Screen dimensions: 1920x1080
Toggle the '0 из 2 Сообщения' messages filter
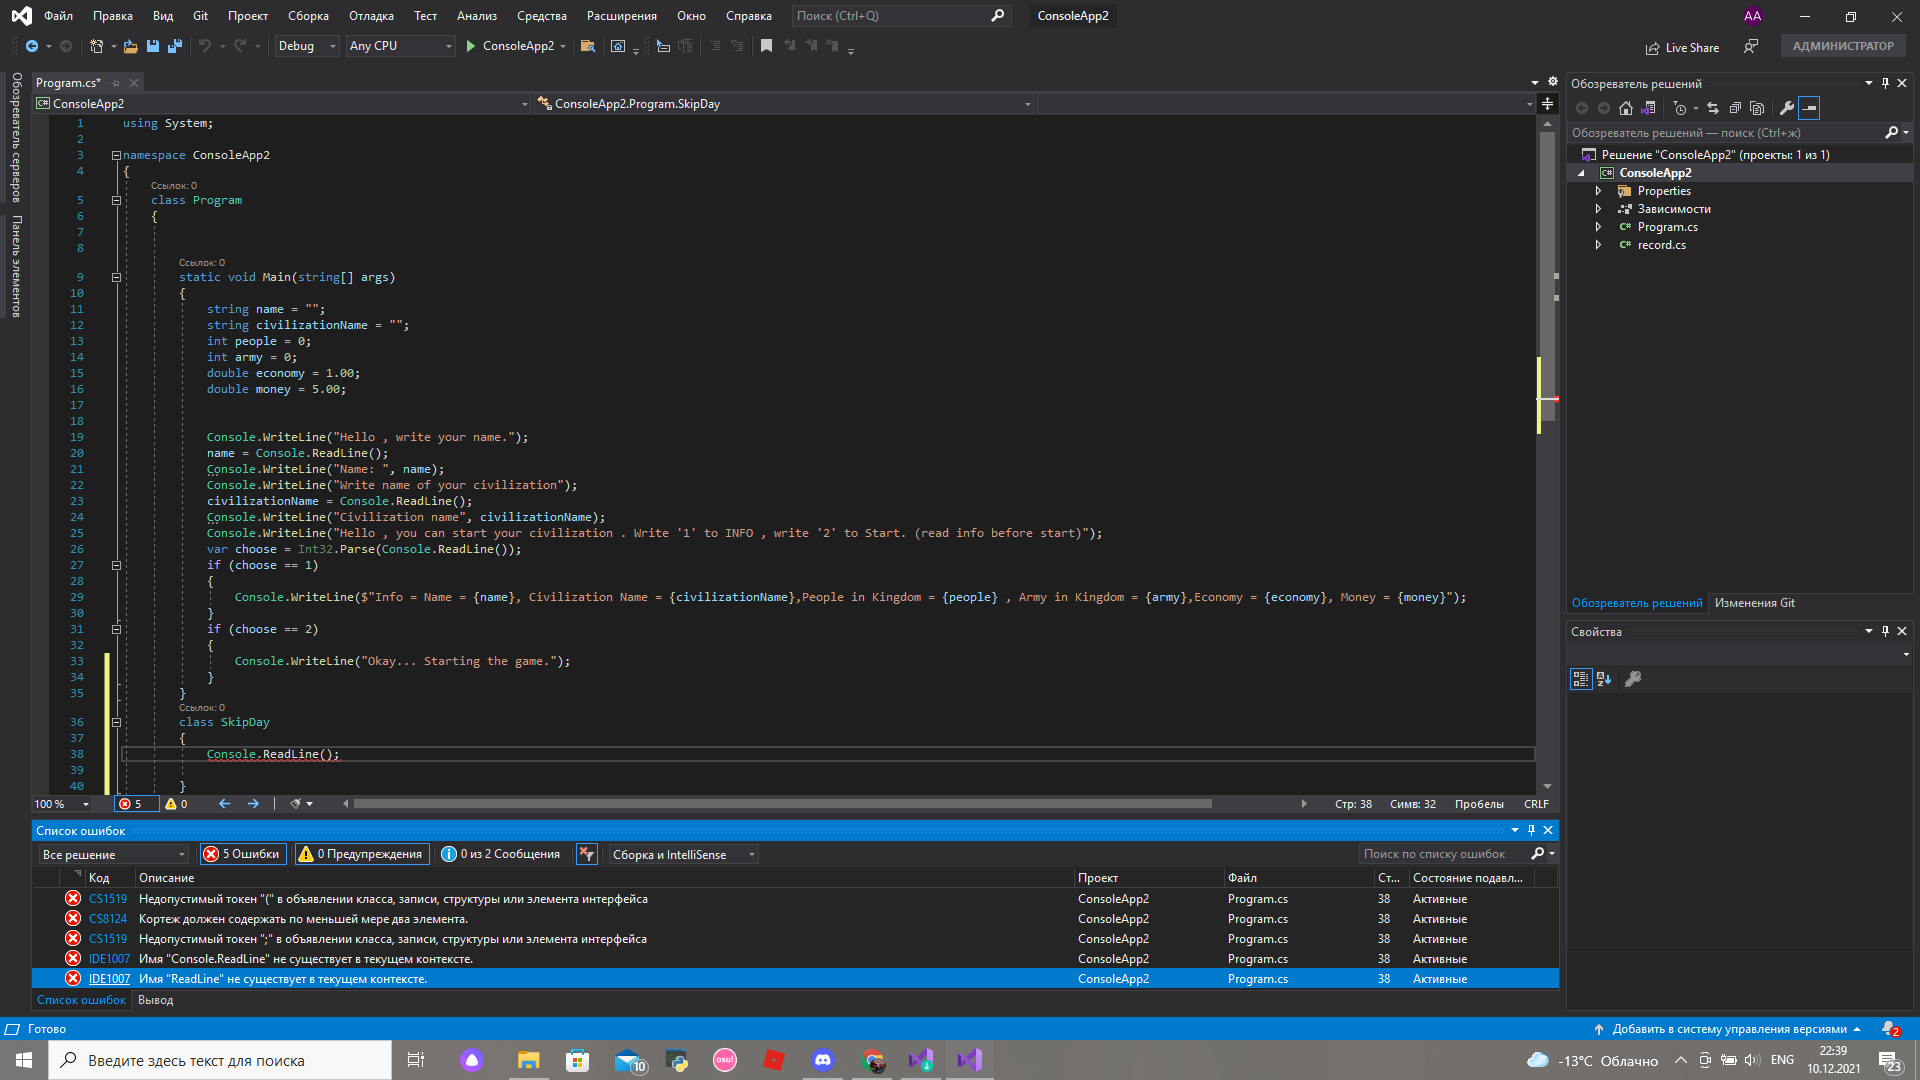click(x=501, y=854)
